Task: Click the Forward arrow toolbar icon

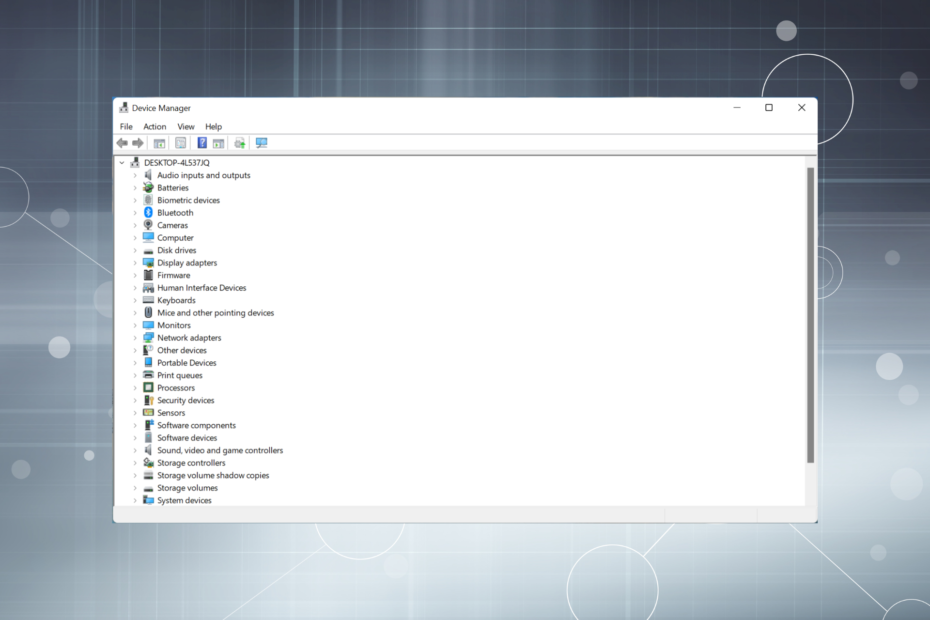Action: [138, 143]
